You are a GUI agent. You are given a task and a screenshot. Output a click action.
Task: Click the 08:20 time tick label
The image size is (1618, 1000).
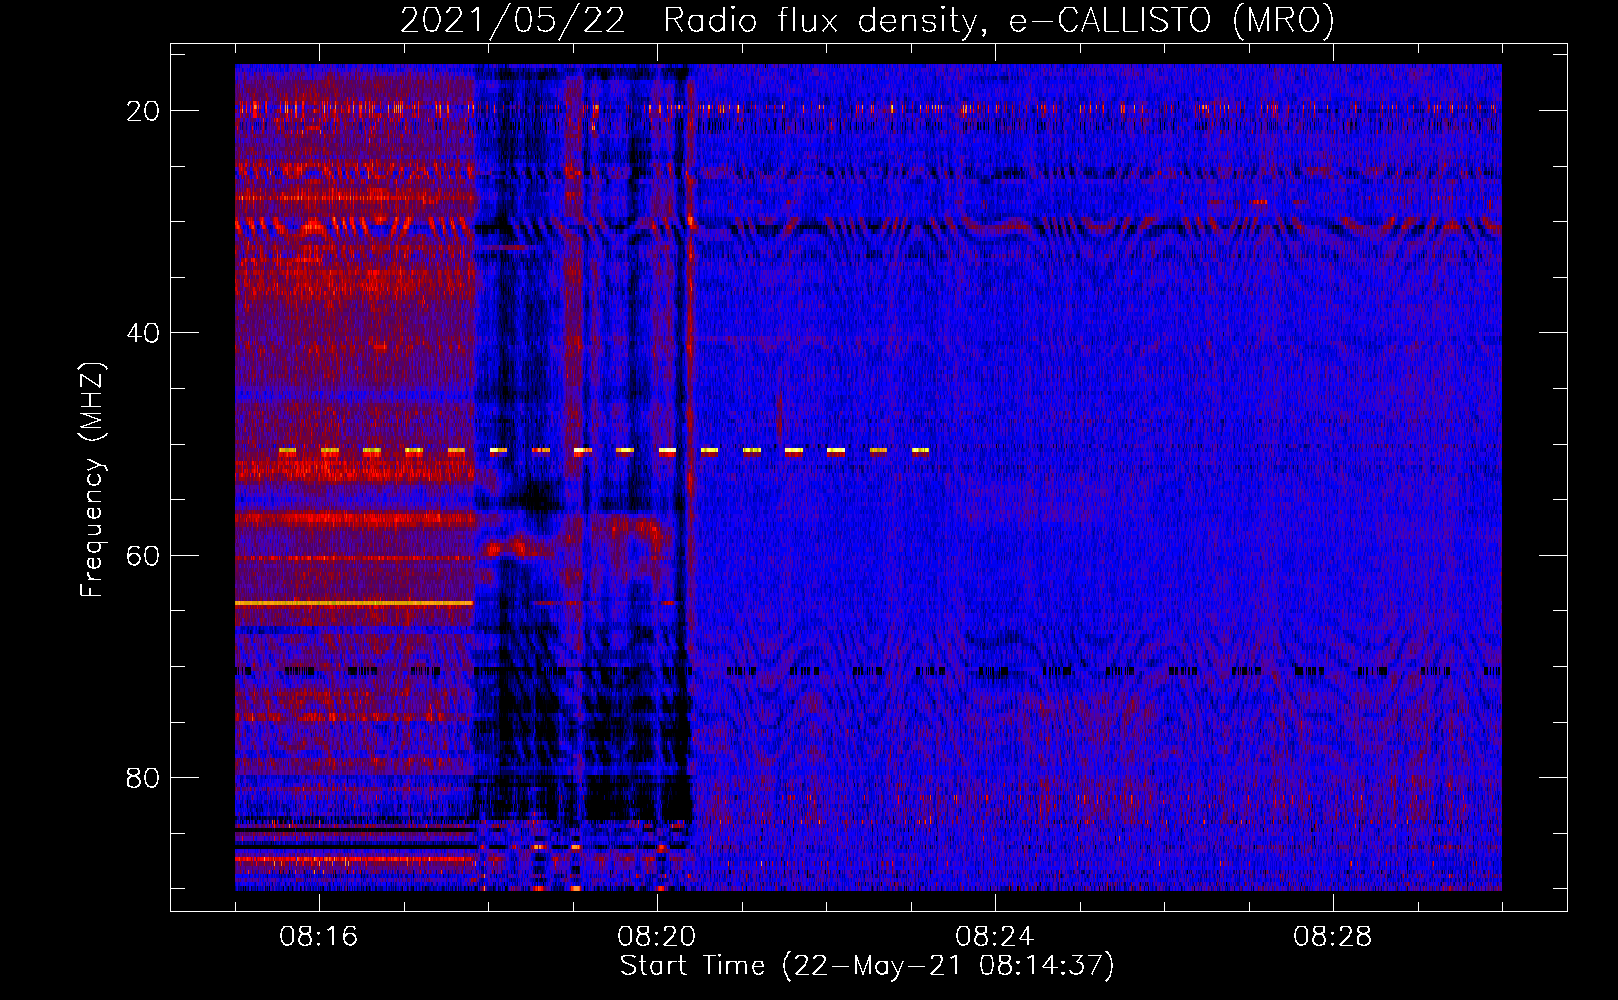tap(657, 937)
